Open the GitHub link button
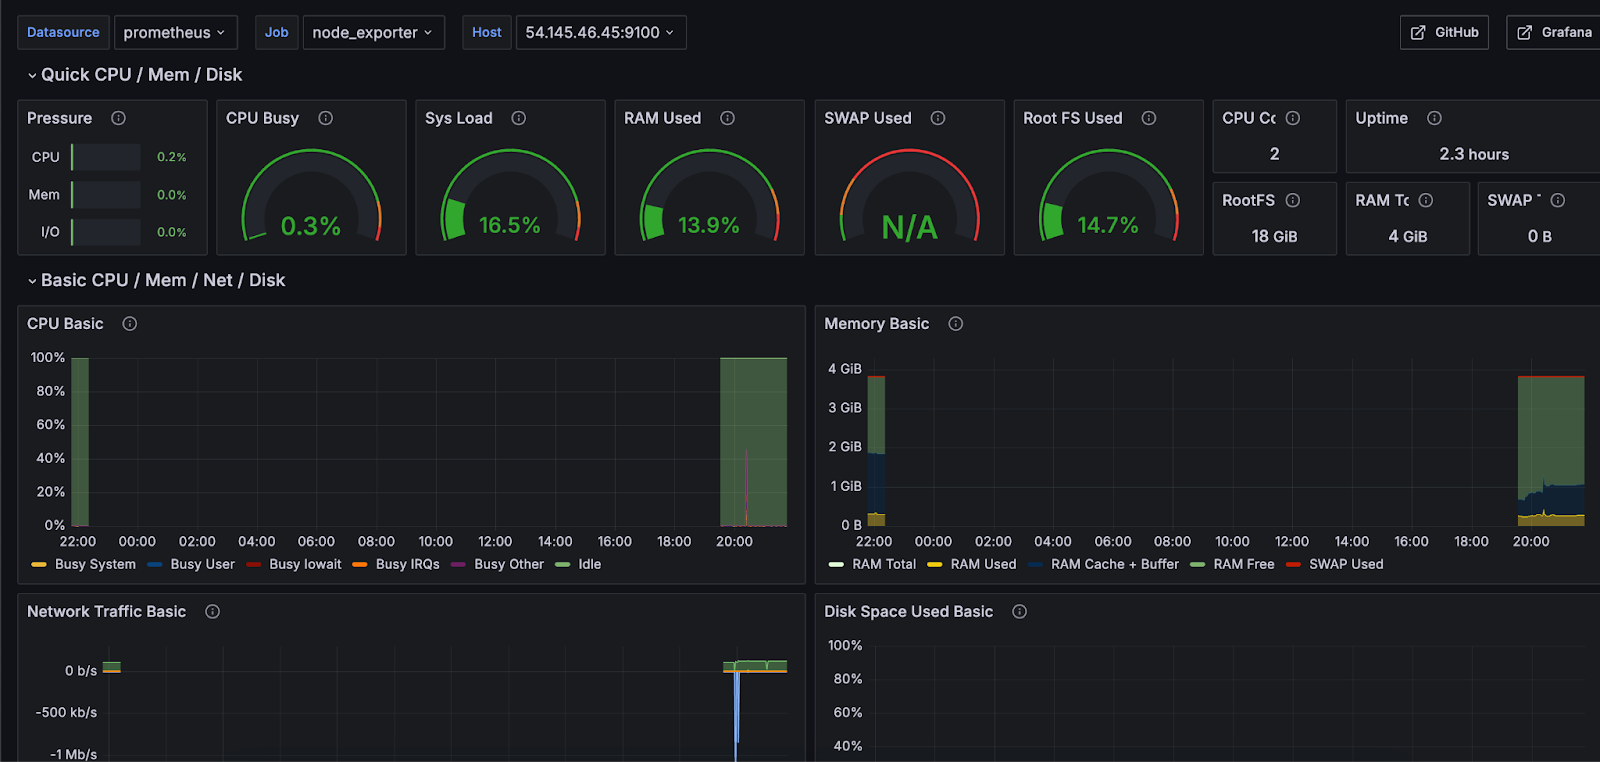This screenshot has height=762, width=1600. coord(1444,33)
